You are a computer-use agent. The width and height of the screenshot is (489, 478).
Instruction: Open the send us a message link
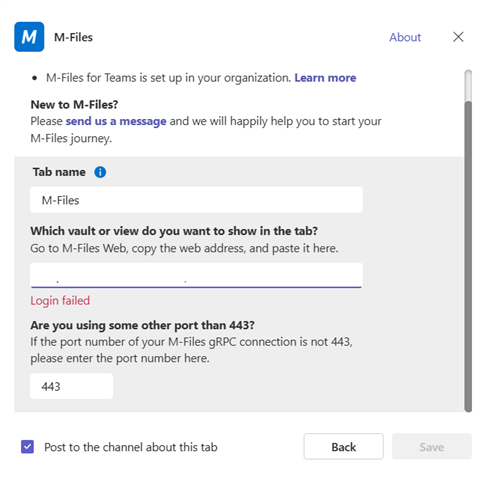point(116,121)
